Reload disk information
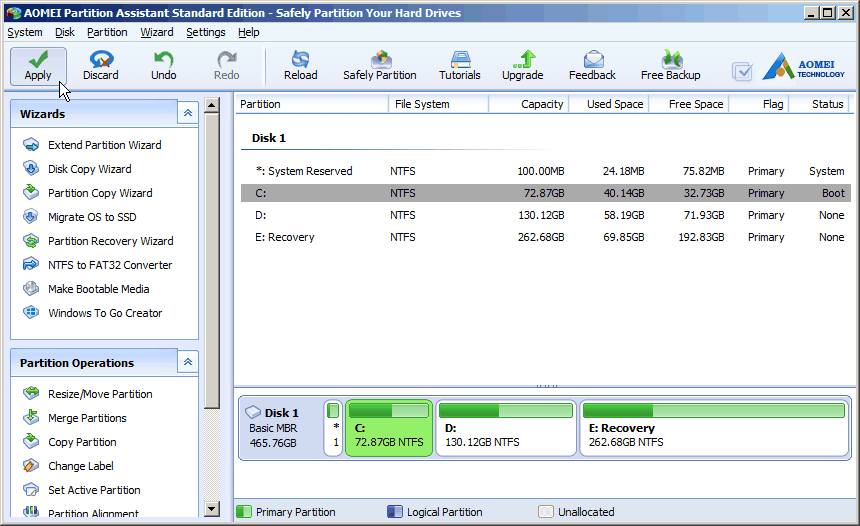The height and width of the screenshot is (526, 860). pyautogui.click(x=301, y=66)
